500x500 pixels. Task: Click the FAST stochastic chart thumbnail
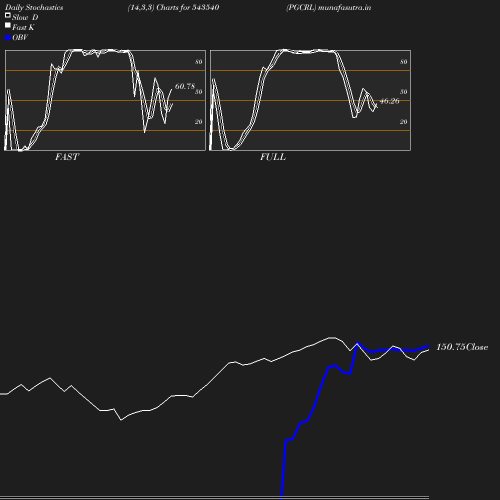tap(105, 100)
